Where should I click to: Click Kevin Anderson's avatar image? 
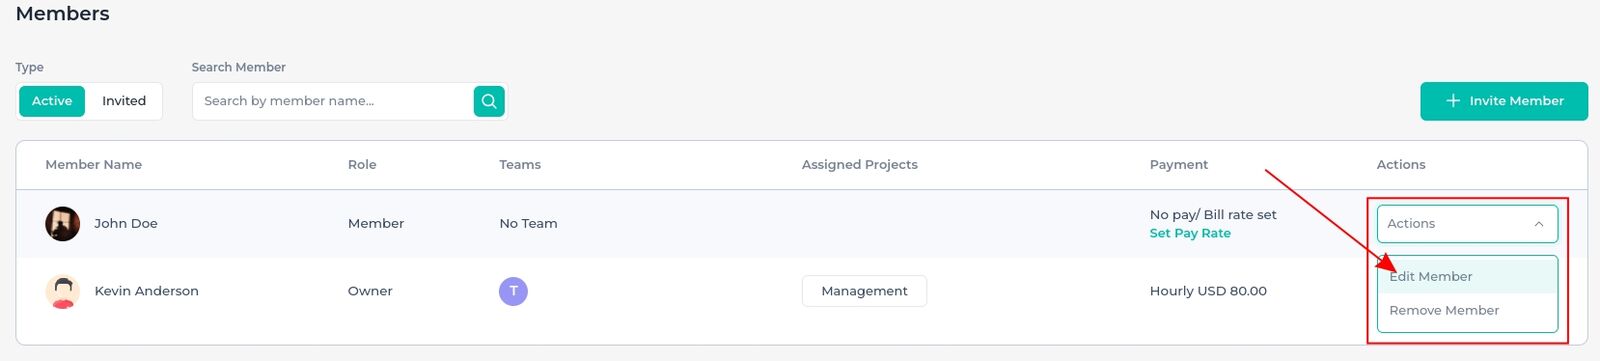click(x=62, y=291)
